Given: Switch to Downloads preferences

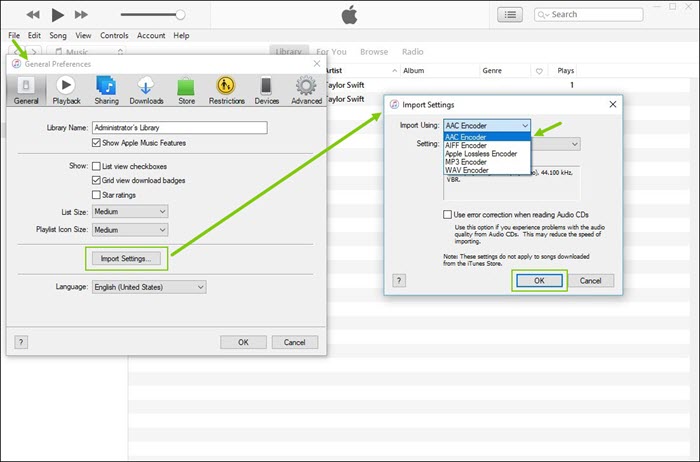Looking at the screenshot, I should click(x=146, y=90).
